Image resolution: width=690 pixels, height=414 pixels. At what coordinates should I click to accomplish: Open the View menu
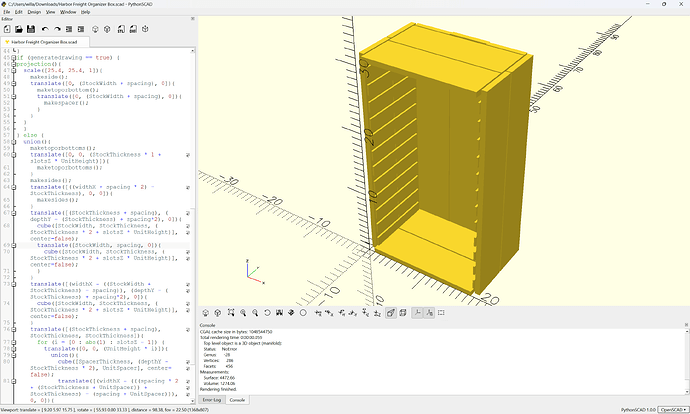51,12
